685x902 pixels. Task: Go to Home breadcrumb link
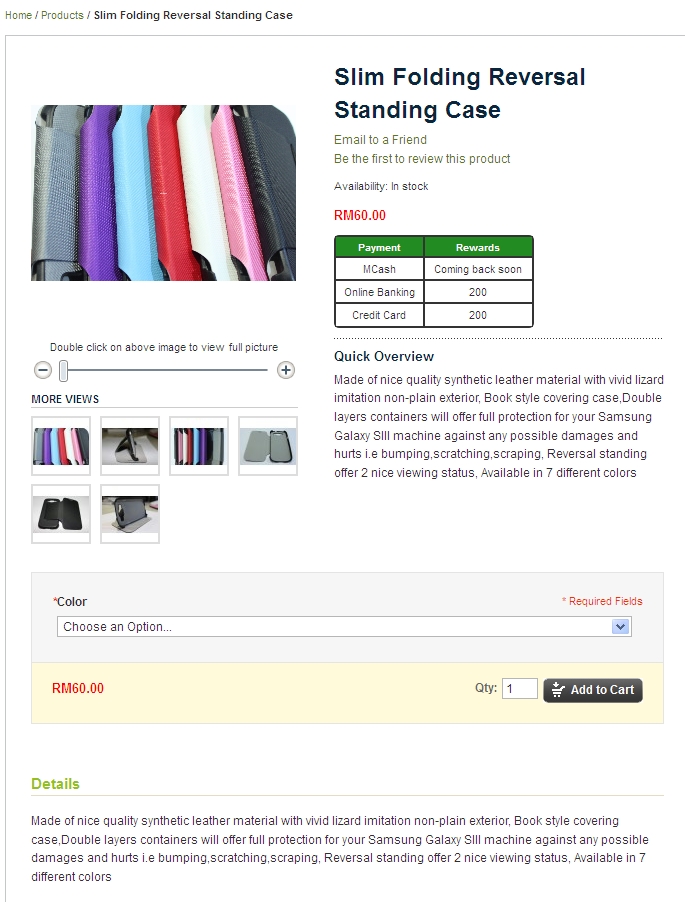point(18,16)
